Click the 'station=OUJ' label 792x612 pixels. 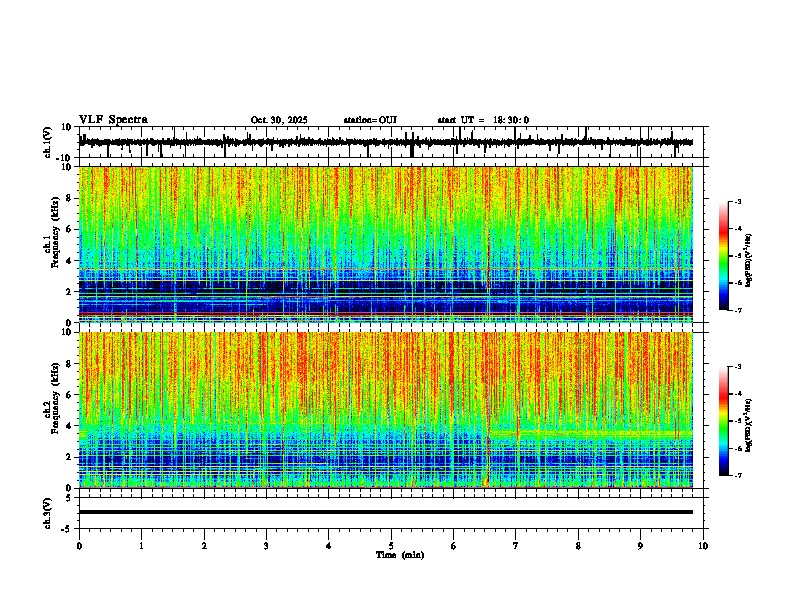point(370,120)
